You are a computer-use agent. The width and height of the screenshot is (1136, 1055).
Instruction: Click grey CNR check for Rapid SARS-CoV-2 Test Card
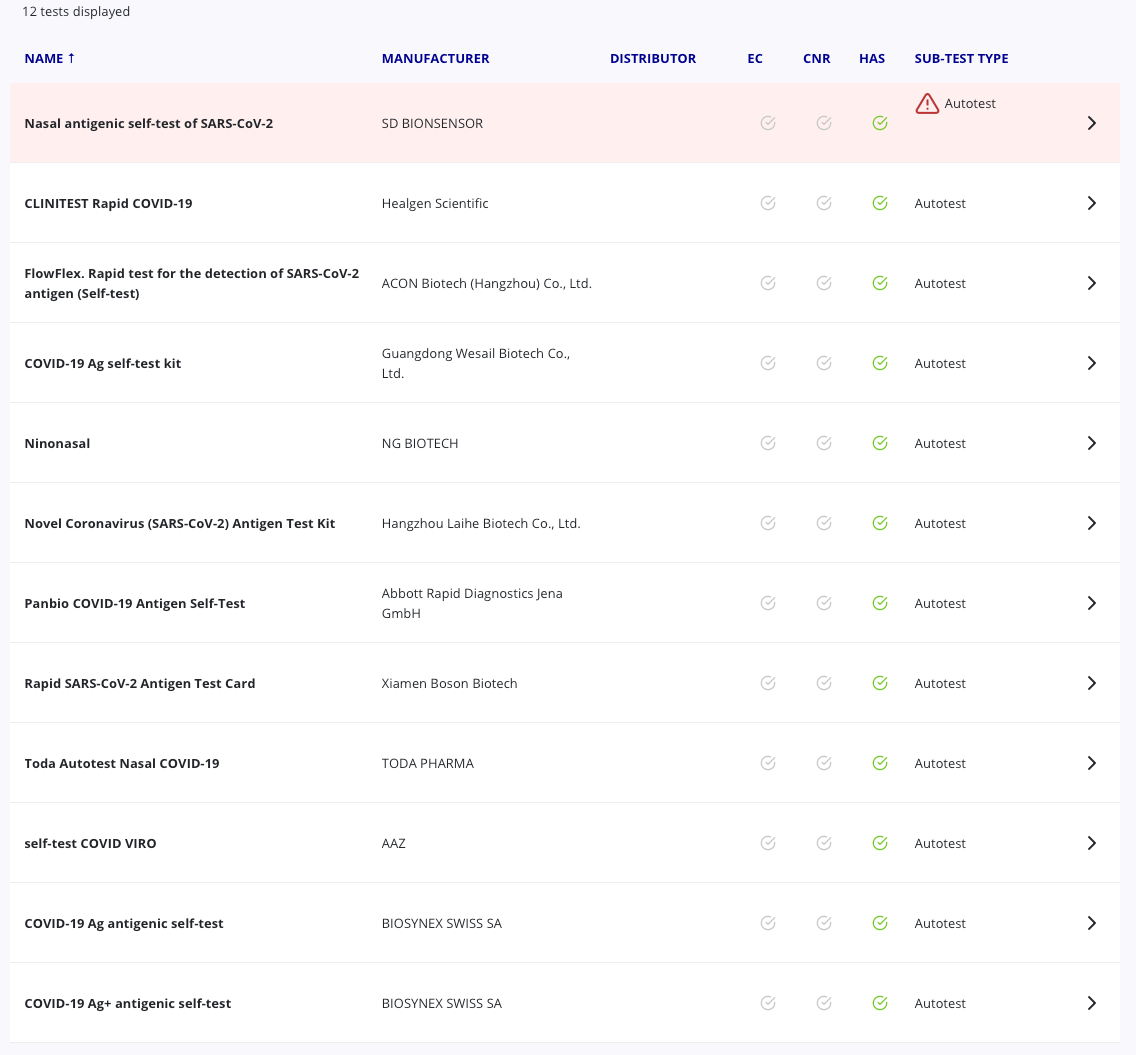click(824, 683)
